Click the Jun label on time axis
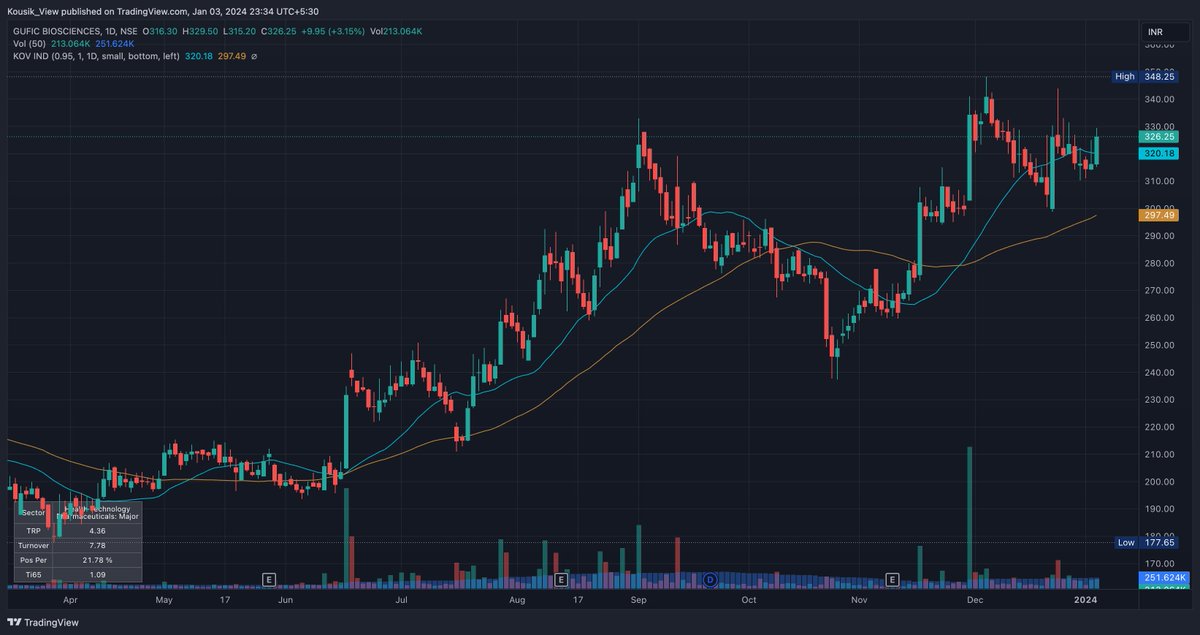The image size is (1200, 635). [x=285, y=602]
